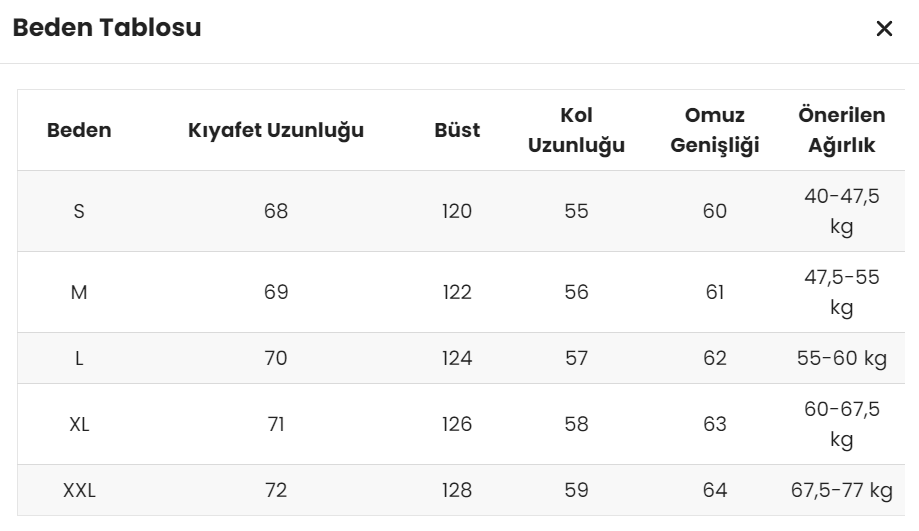Click the 55-60 kg weight cell
919x531 pixels.
pyautogui.click(x=842, y=358)
